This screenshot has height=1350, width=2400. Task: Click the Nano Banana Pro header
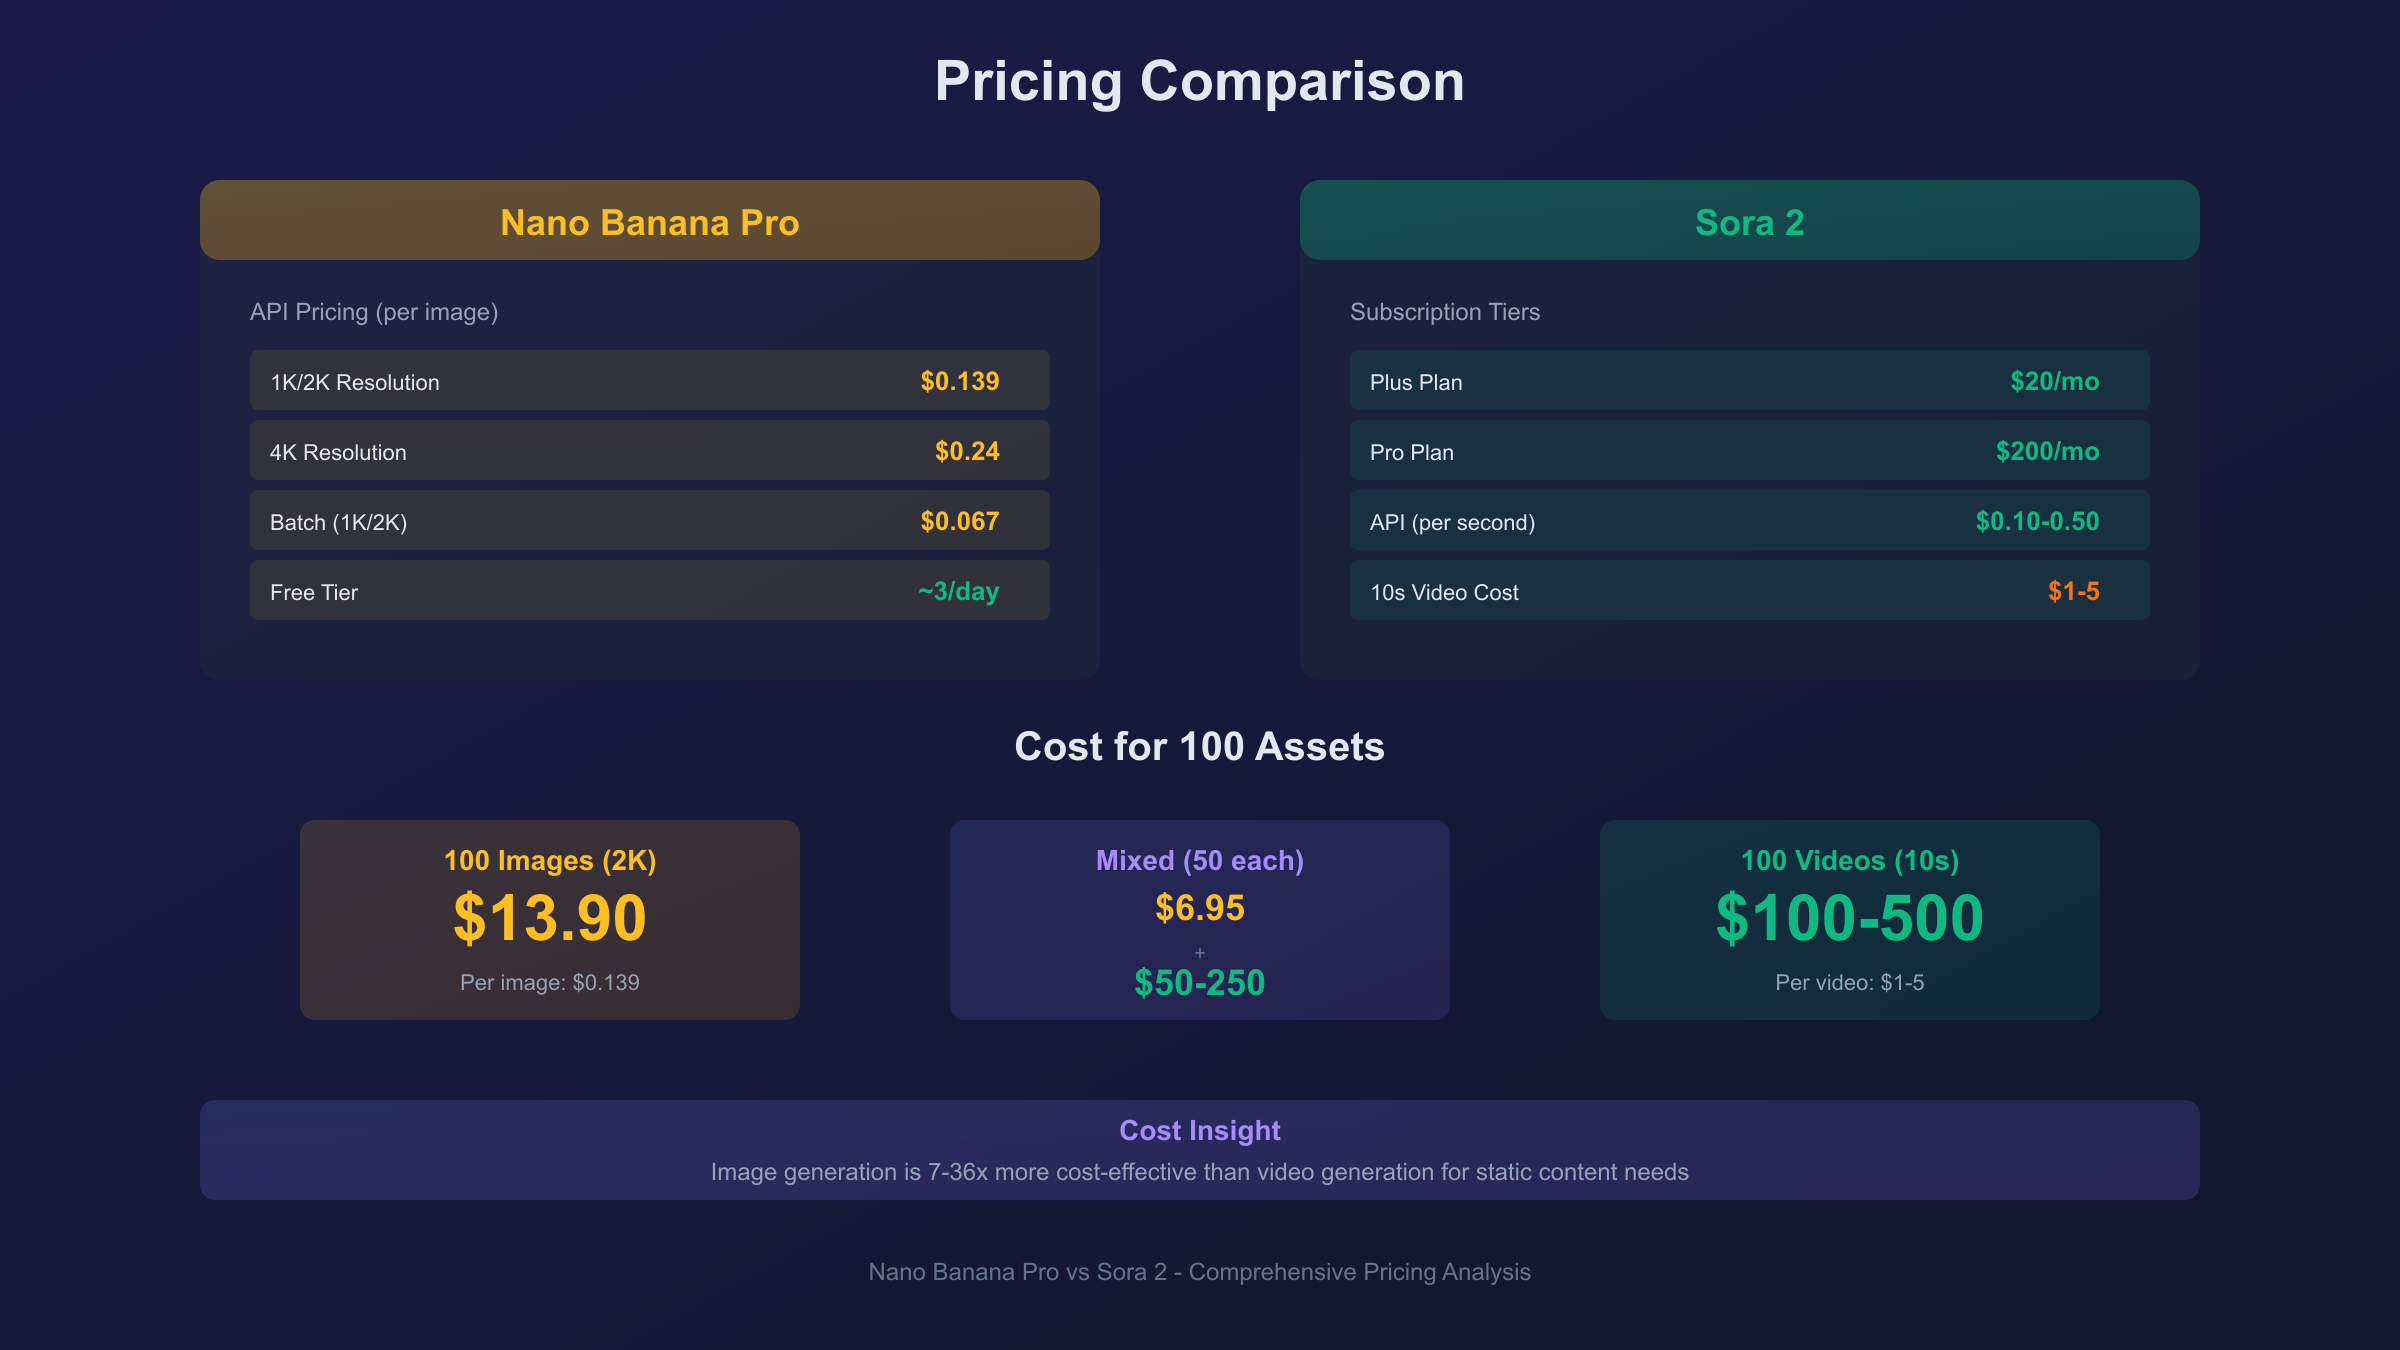pos(650,222)
